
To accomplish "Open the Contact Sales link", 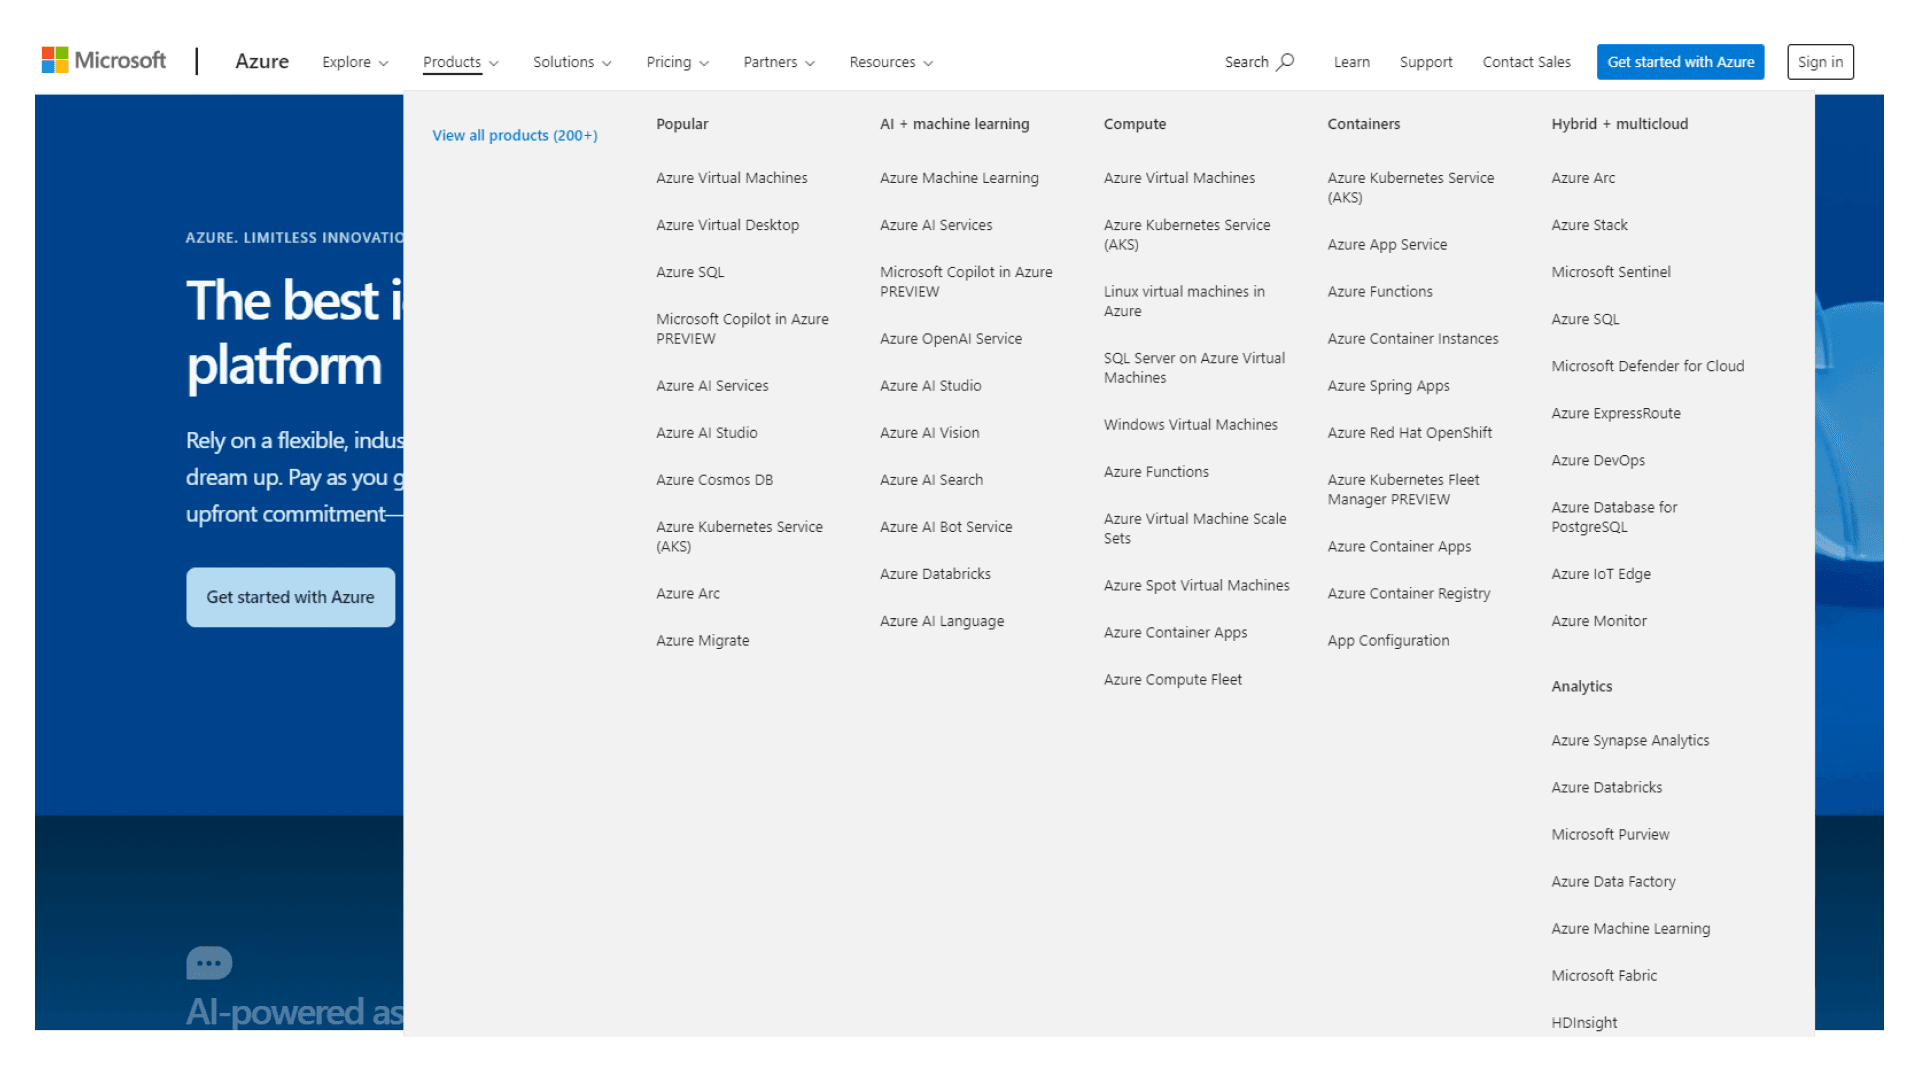I will pyautogui.click(x=1526, y=62).
